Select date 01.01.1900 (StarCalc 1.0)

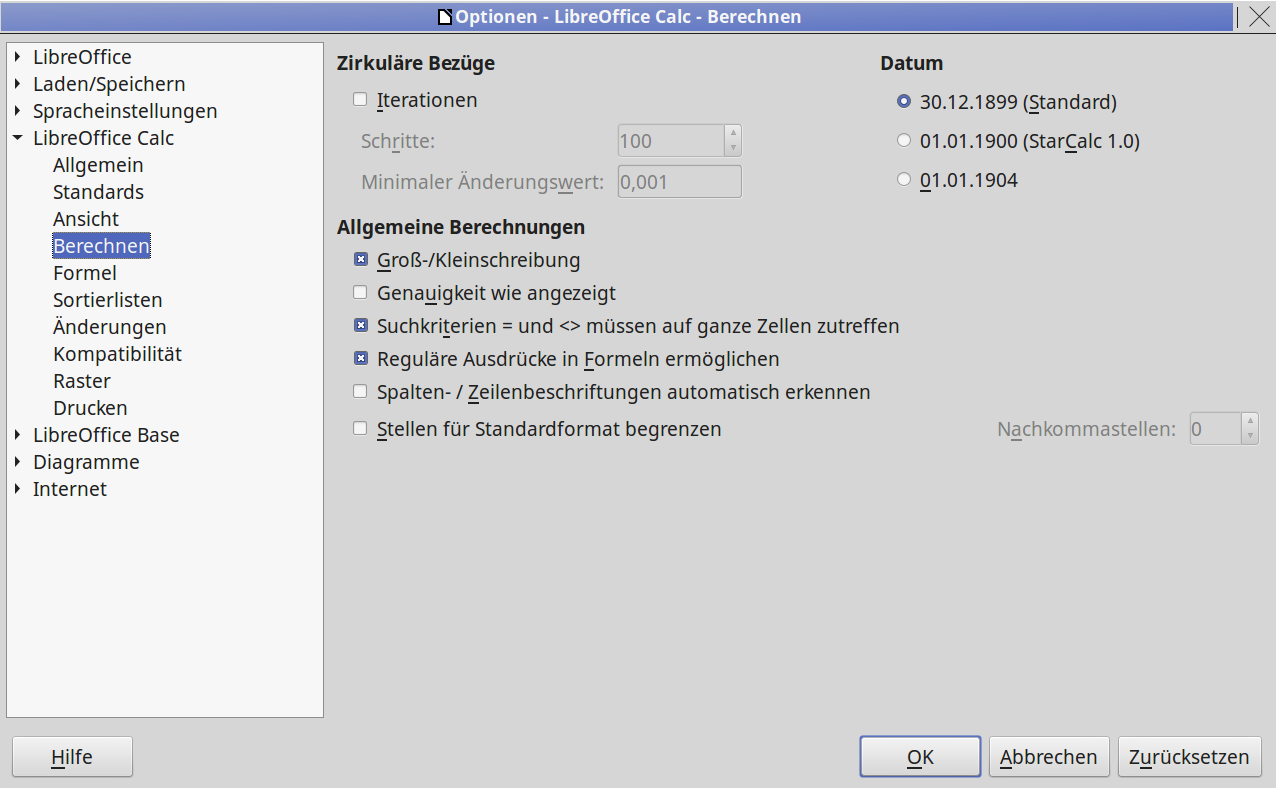click(904, 141)
